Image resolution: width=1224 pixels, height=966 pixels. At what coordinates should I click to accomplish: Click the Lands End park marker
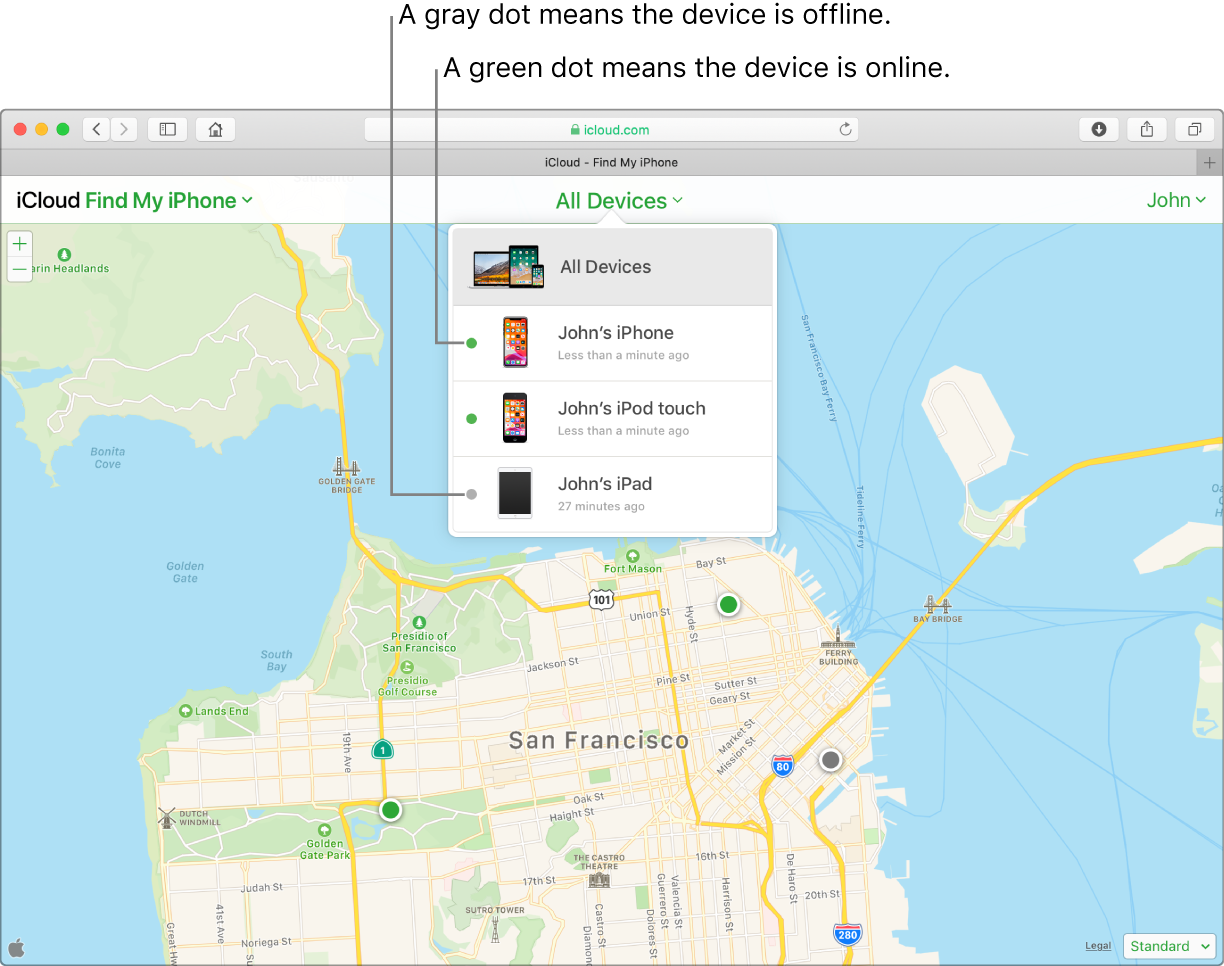[x=185, y=711]
